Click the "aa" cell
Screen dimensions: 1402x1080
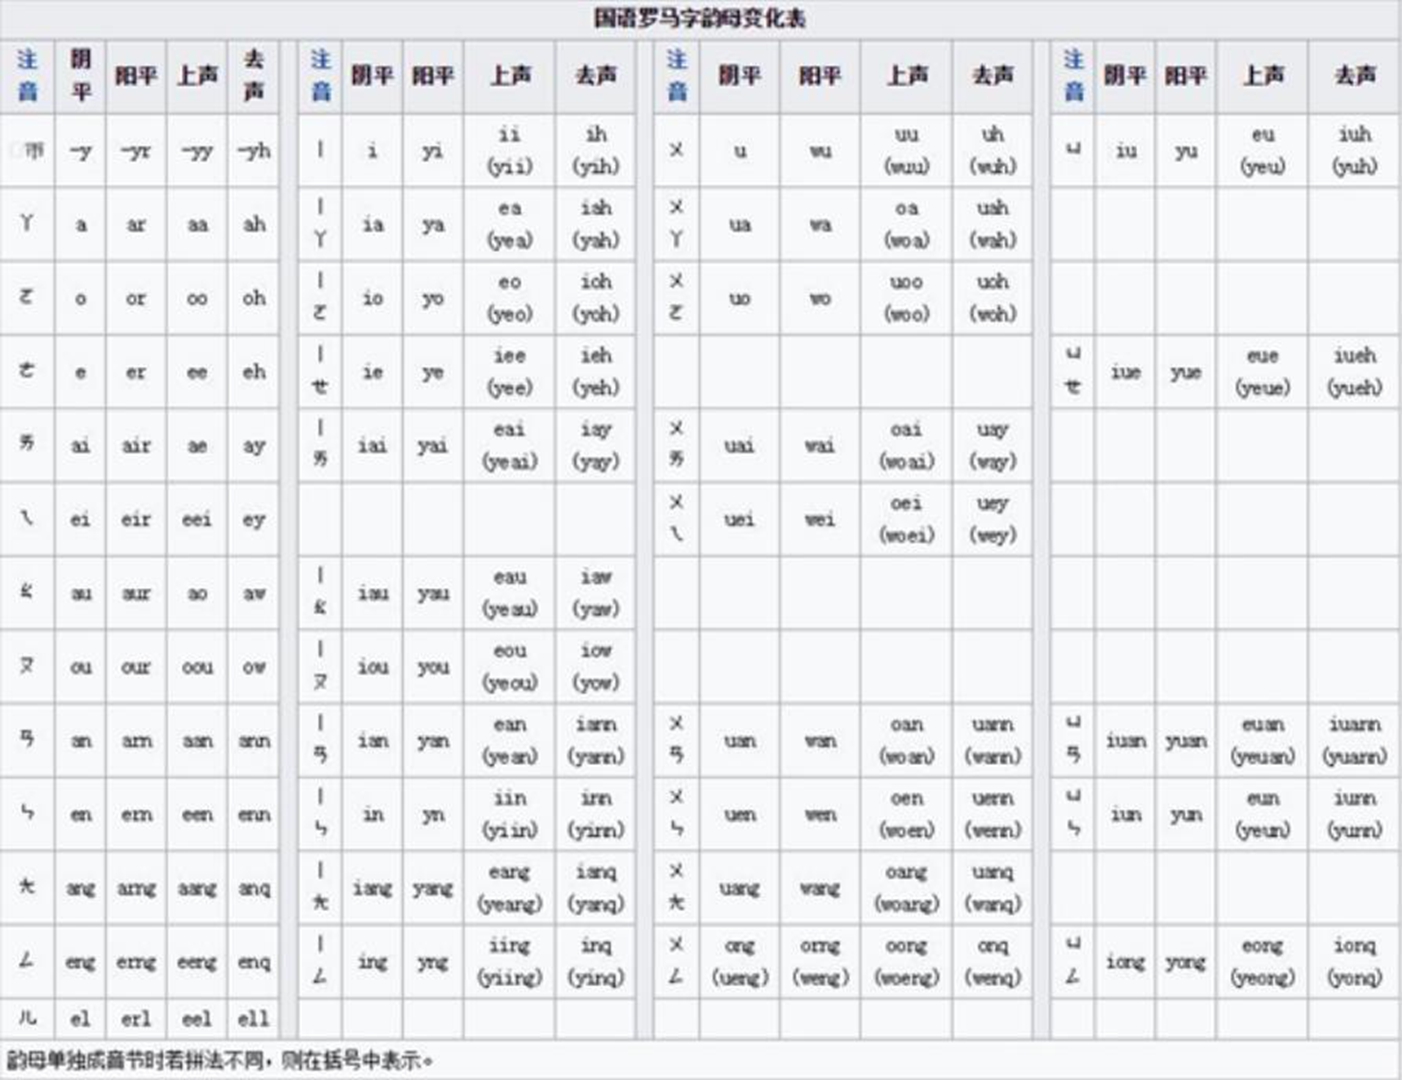(x=197, y=225)
